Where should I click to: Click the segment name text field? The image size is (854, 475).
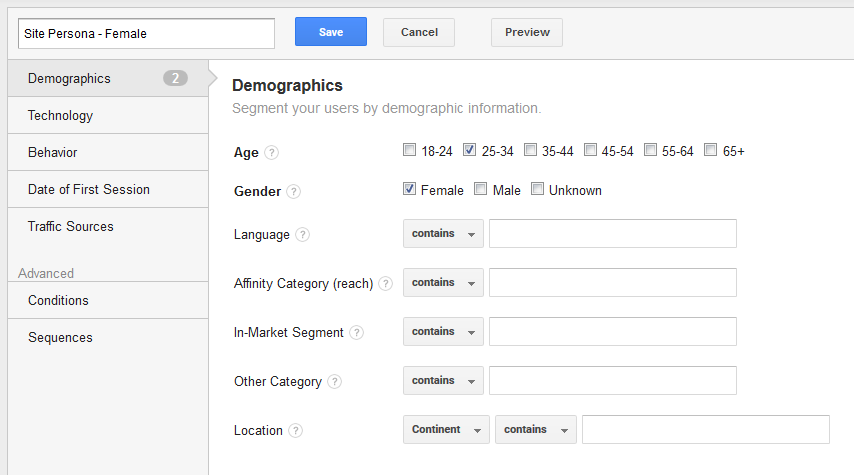pos(147,34)
